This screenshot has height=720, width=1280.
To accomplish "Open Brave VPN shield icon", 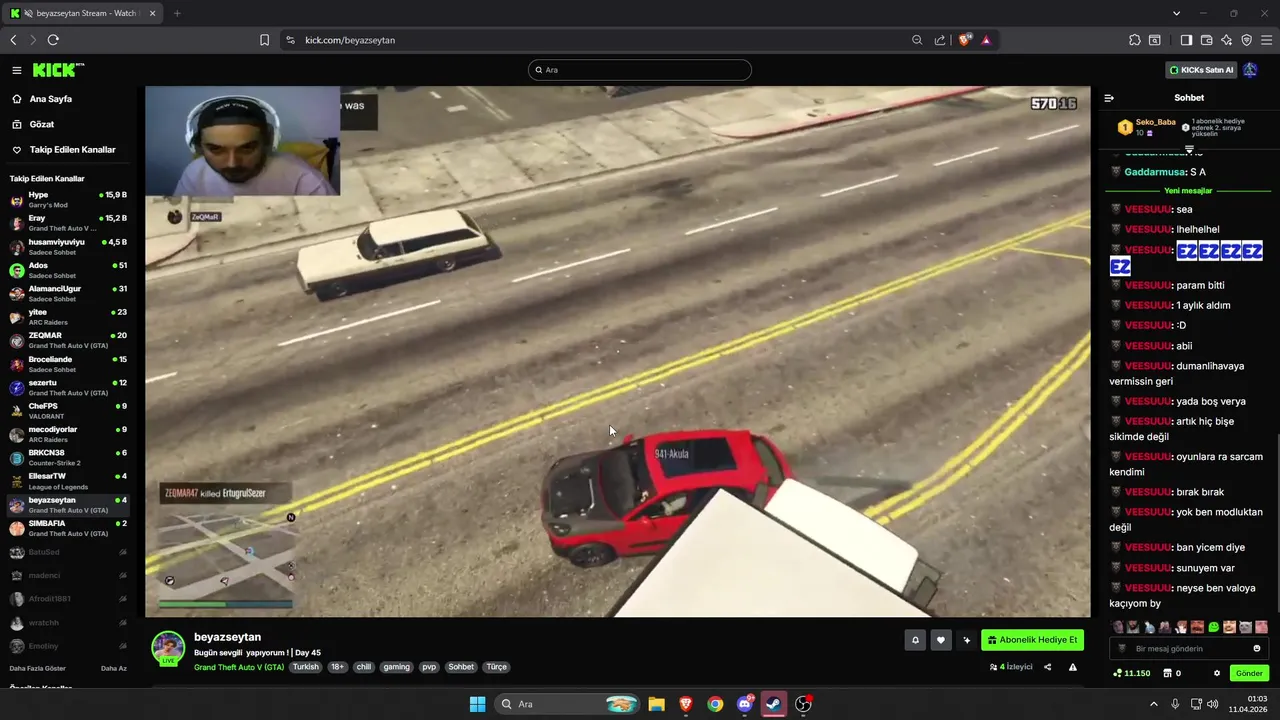I will pyautogui.click(x=1246, y=40).
